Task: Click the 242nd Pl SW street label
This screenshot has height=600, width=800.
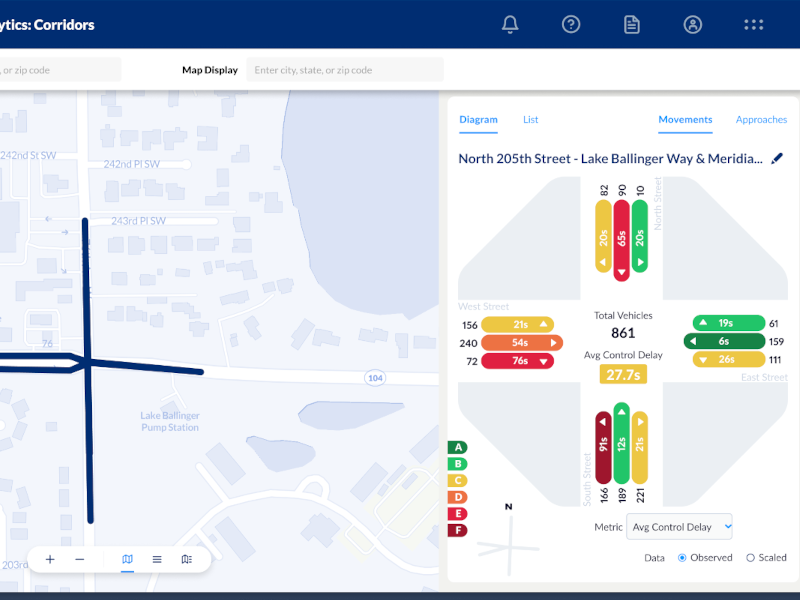Action: (132, 164)
